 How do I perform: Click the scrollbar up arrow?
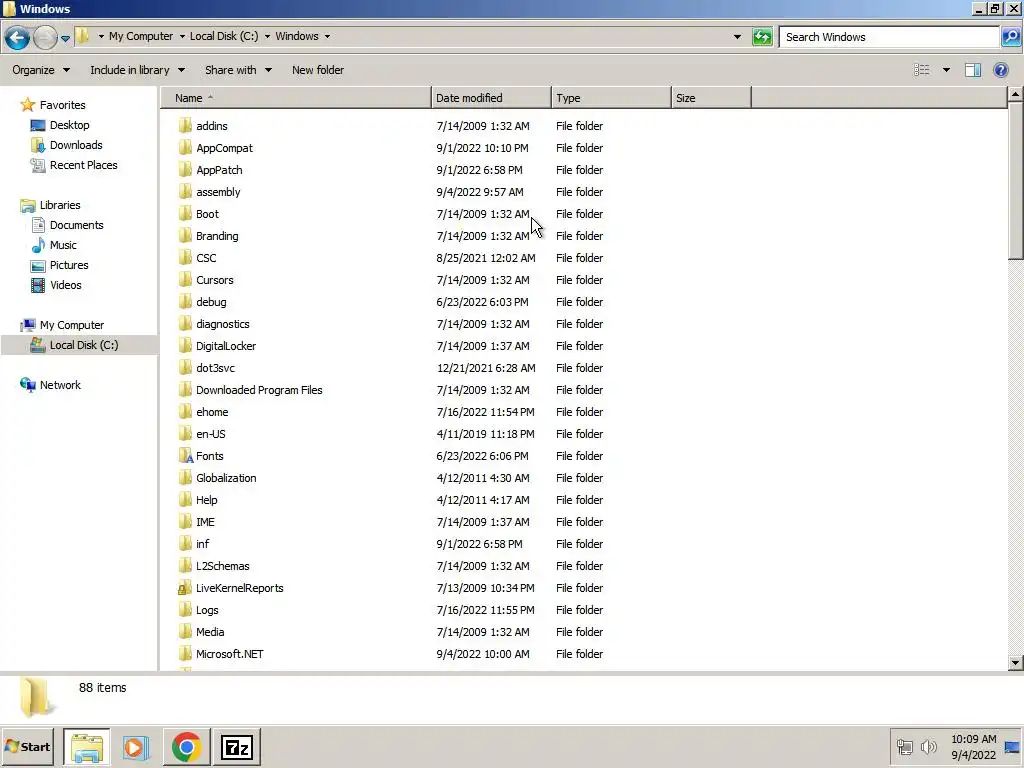coord(1015,95)
